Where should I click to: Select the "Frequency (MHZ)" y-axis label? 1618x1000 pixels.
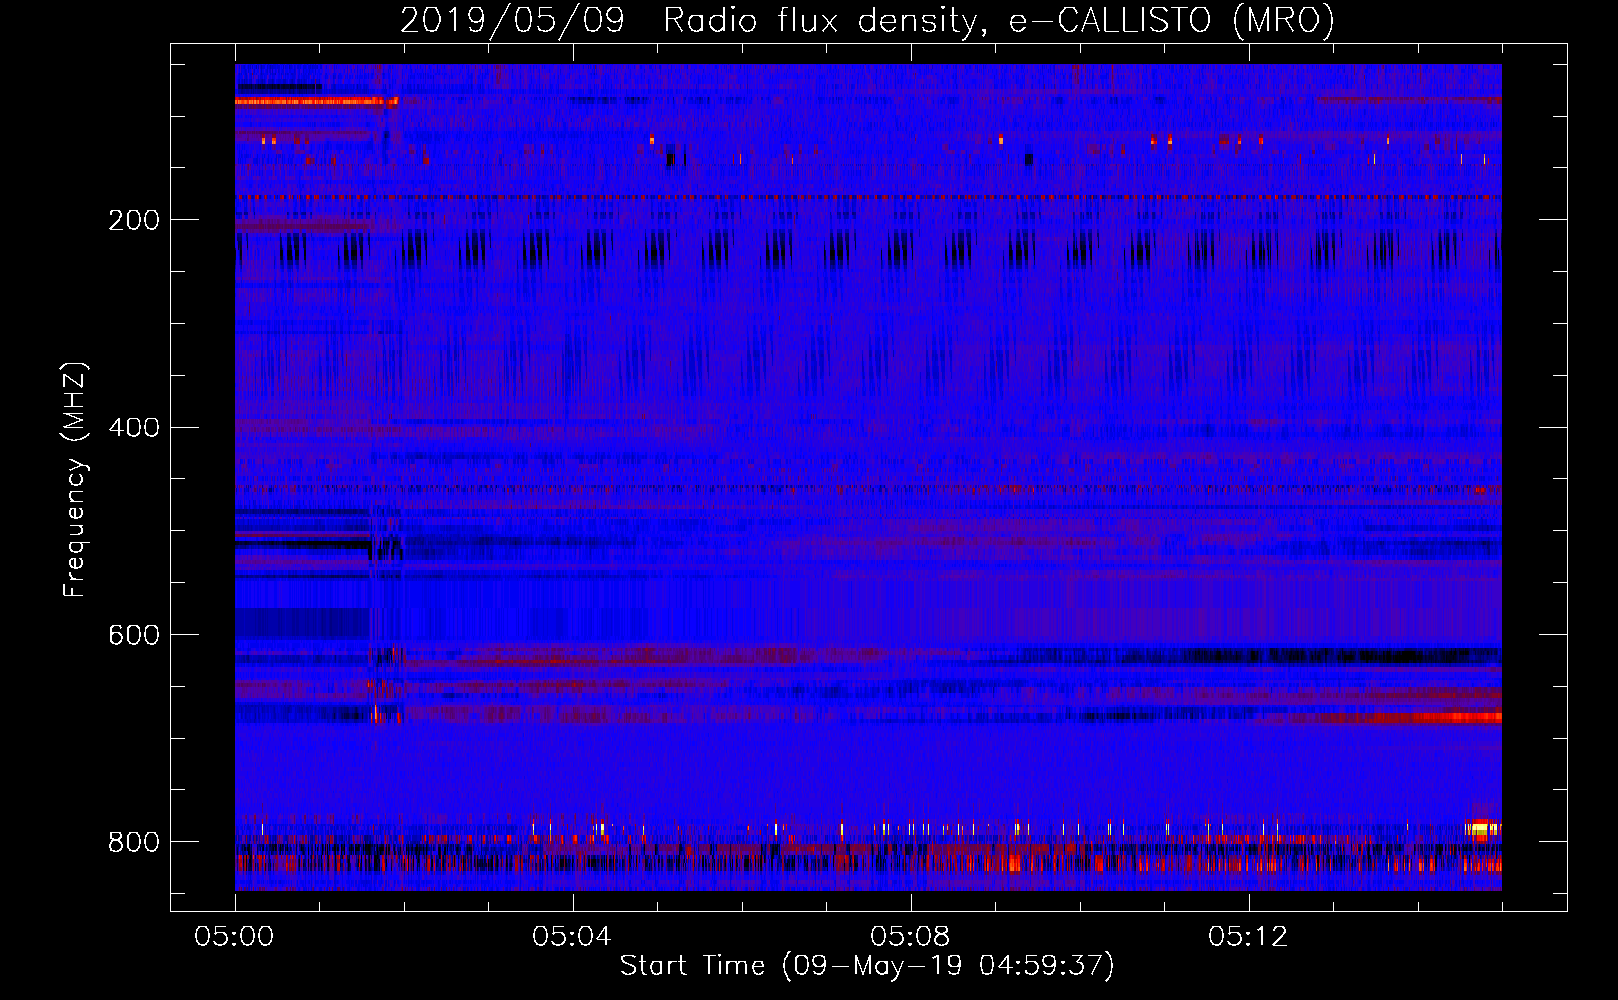(75, 479)
